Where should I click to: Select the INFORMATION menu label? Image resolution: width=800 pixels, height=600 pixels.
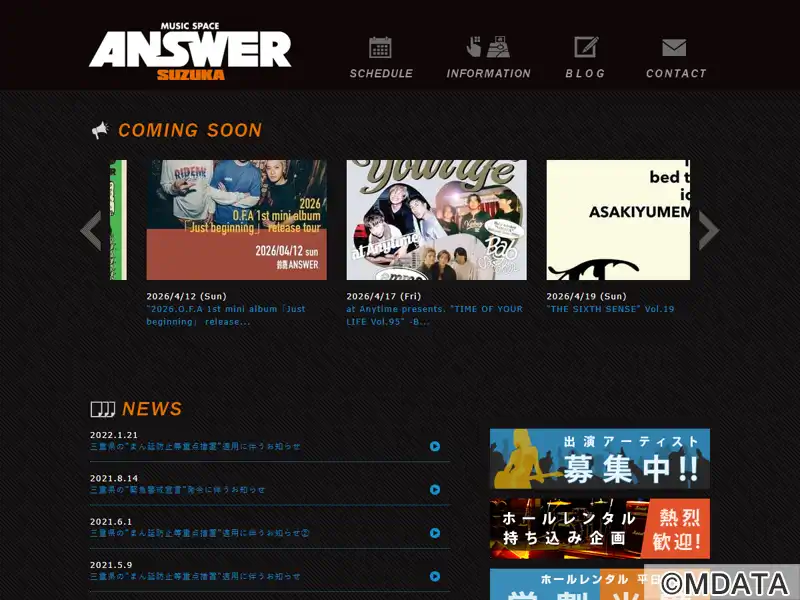488,73
